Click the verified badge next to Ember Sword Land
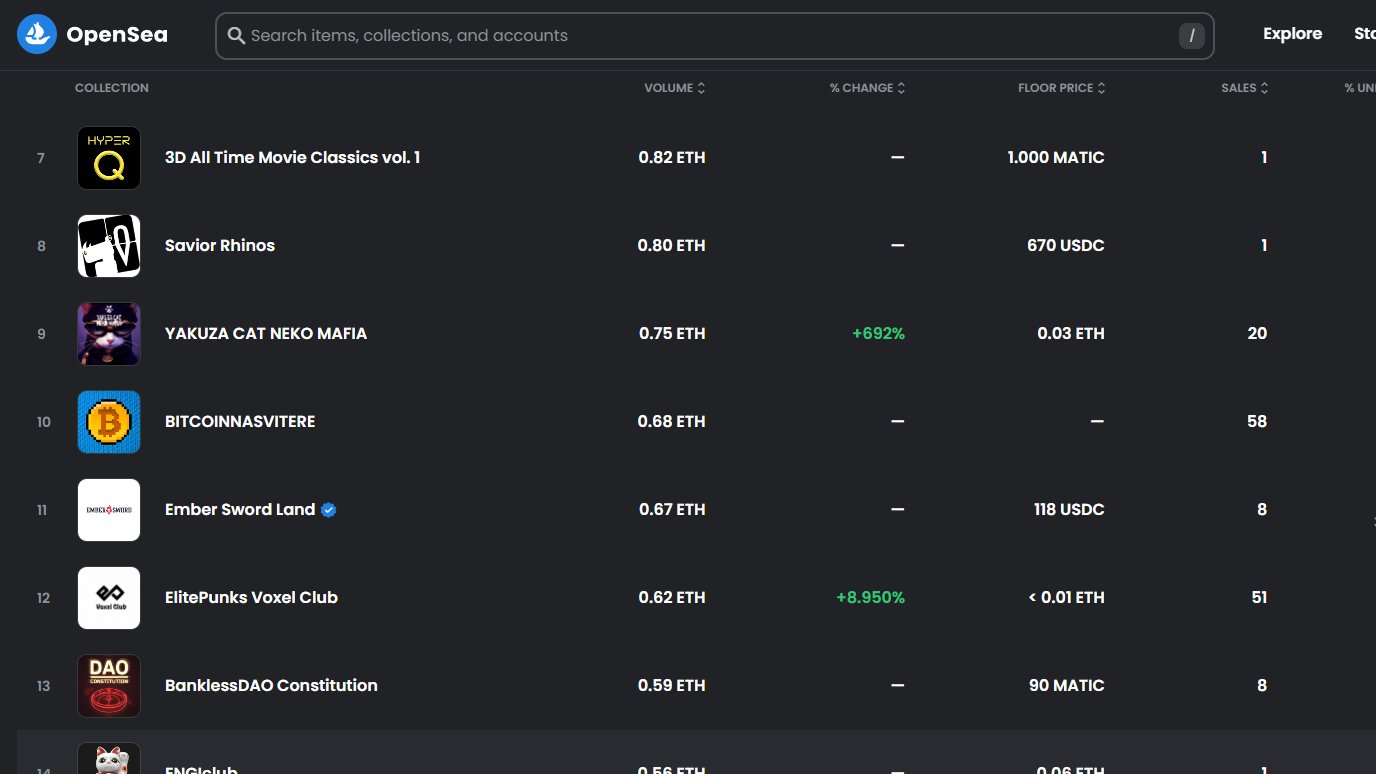The image size is (1376, 774). [x=329, y=510]
